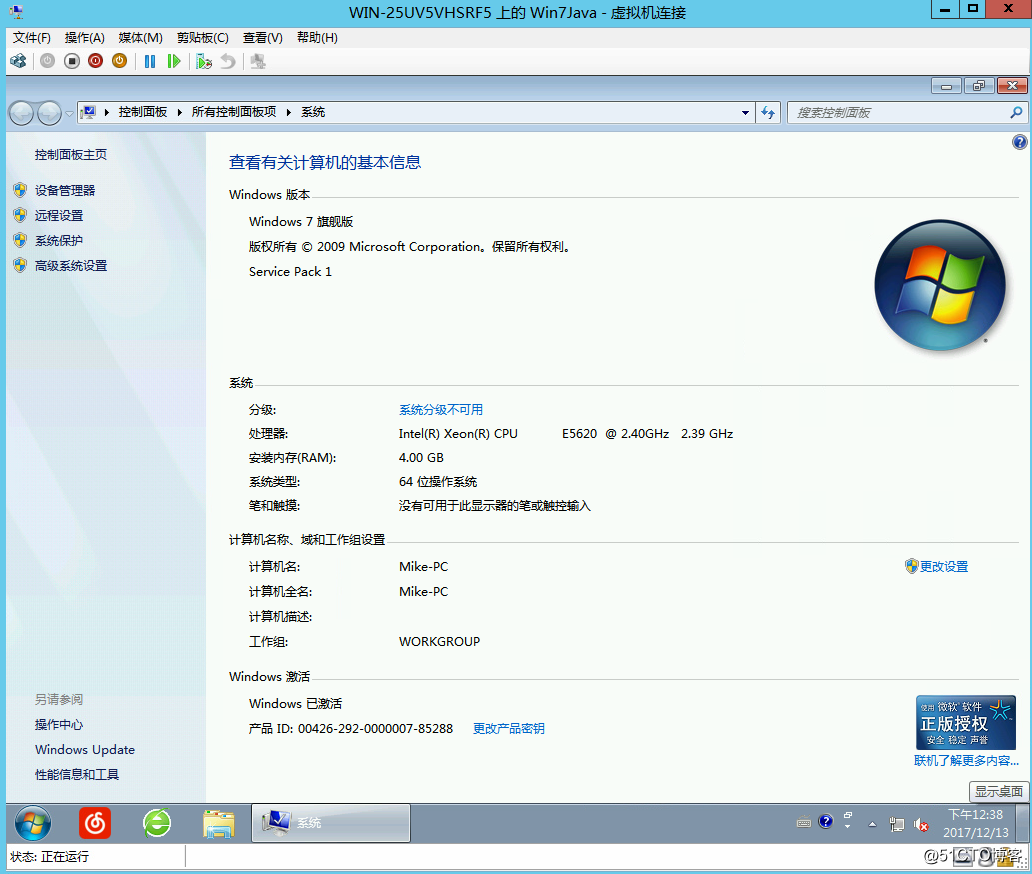Open the 剪贴板(C) menu
The image size is (1032, 874).
pyautogui.click(x=203, y=38)
